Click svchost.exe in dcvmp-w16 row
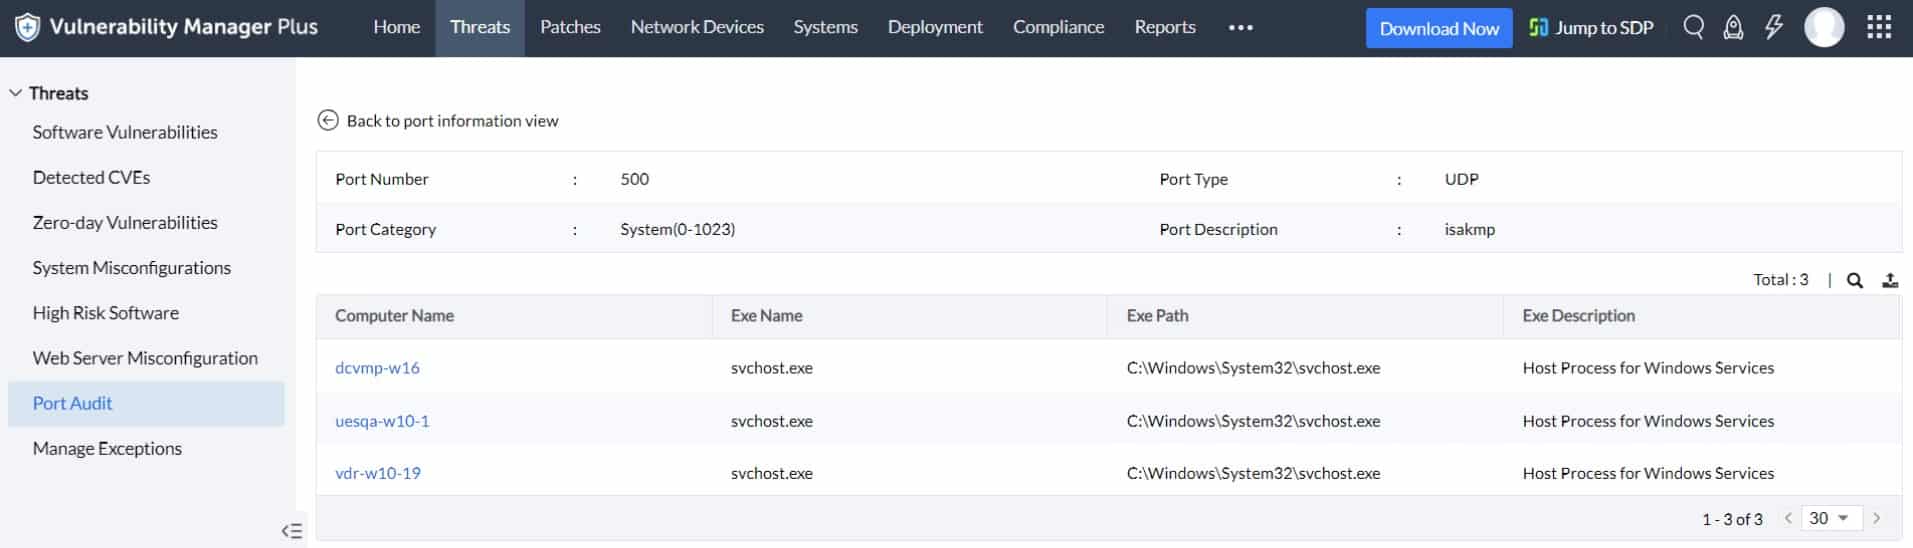The image size is (1913, 548). coord(771,368)
